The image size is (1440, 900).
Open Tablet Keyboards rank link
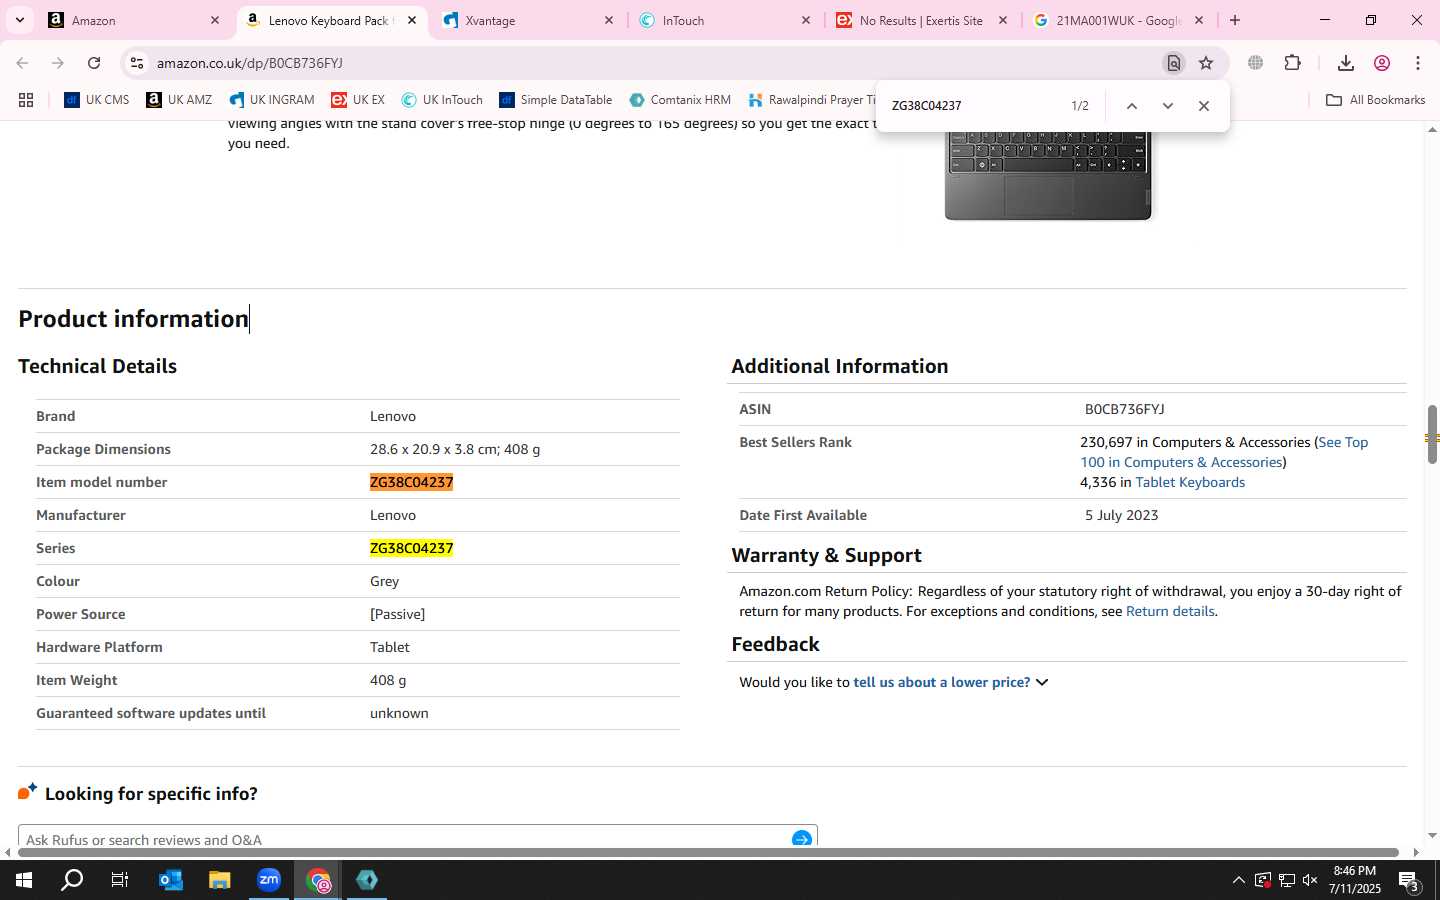[1190, 482]
